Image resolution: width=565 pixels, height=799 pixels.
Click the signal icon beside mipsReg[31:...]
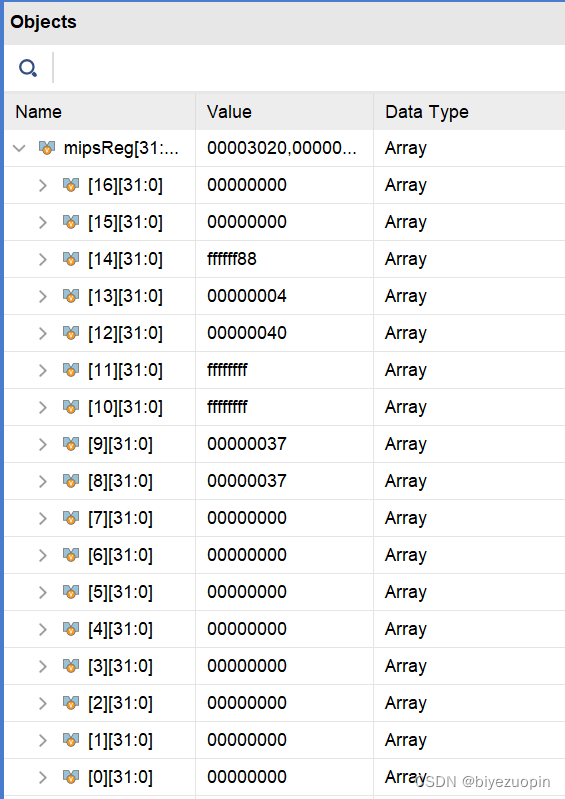pyautogui.click(x=47, y=148)
